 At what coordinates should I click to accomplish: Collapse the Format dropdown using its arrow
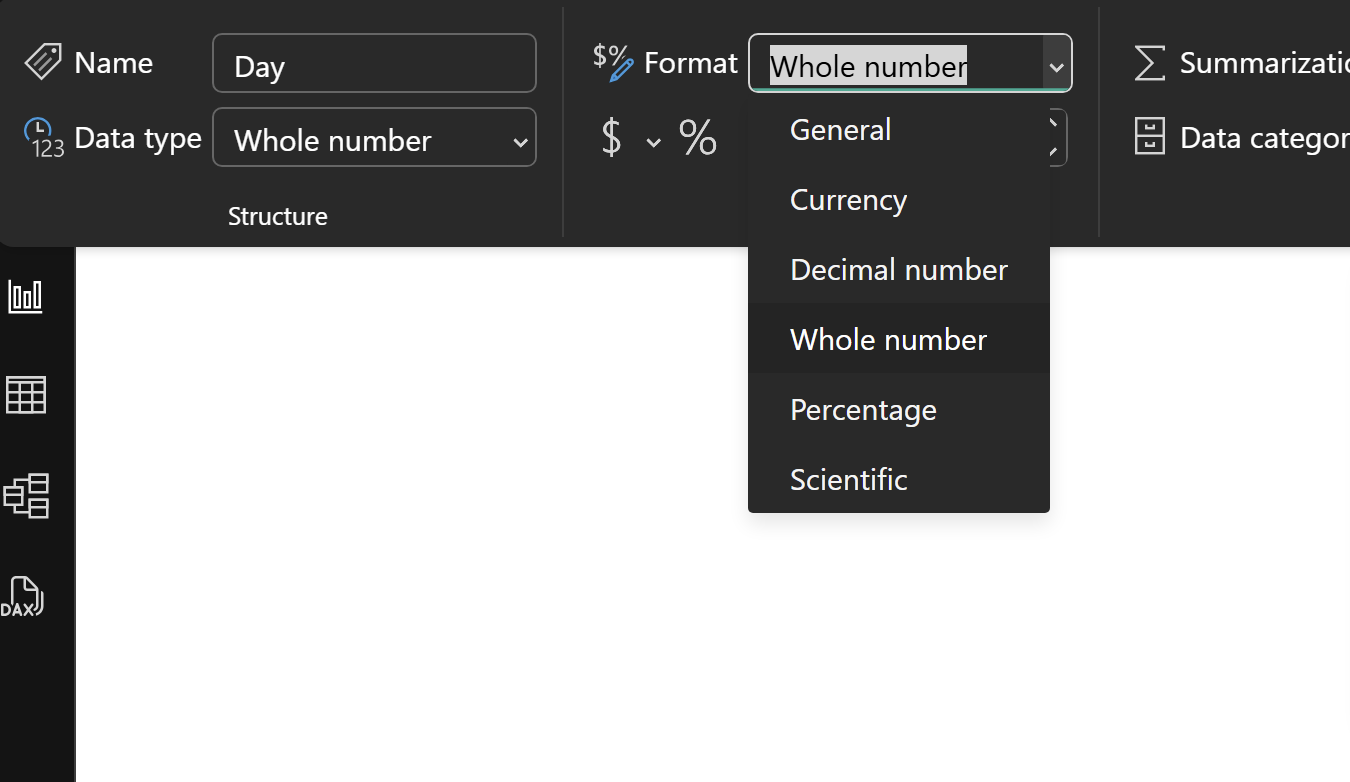(1056, 66)
